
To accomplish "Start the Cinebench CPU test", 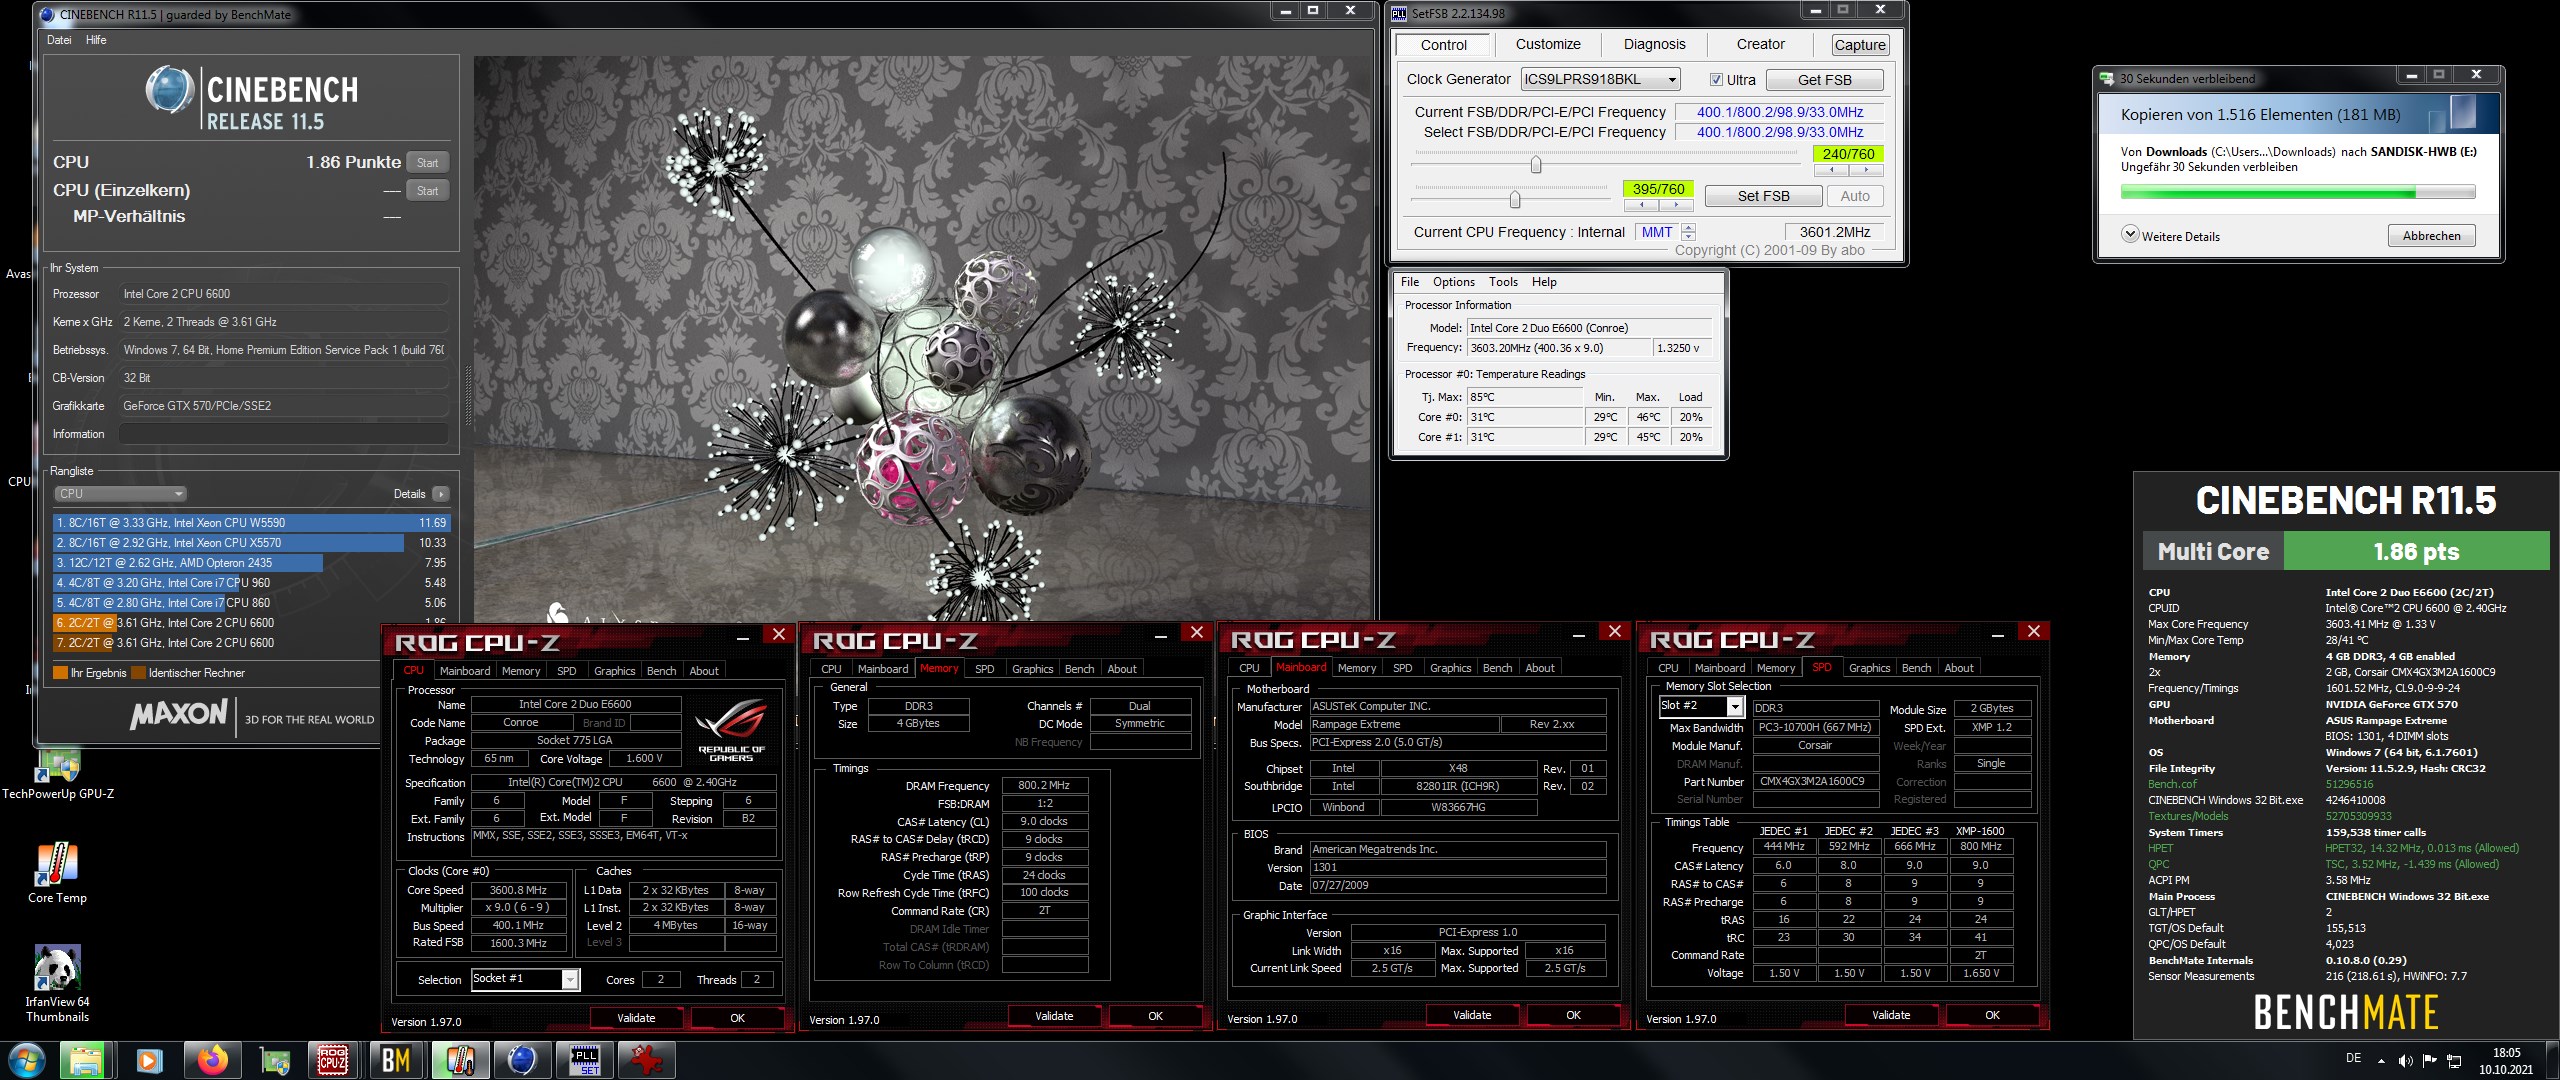I will [427, 163].
